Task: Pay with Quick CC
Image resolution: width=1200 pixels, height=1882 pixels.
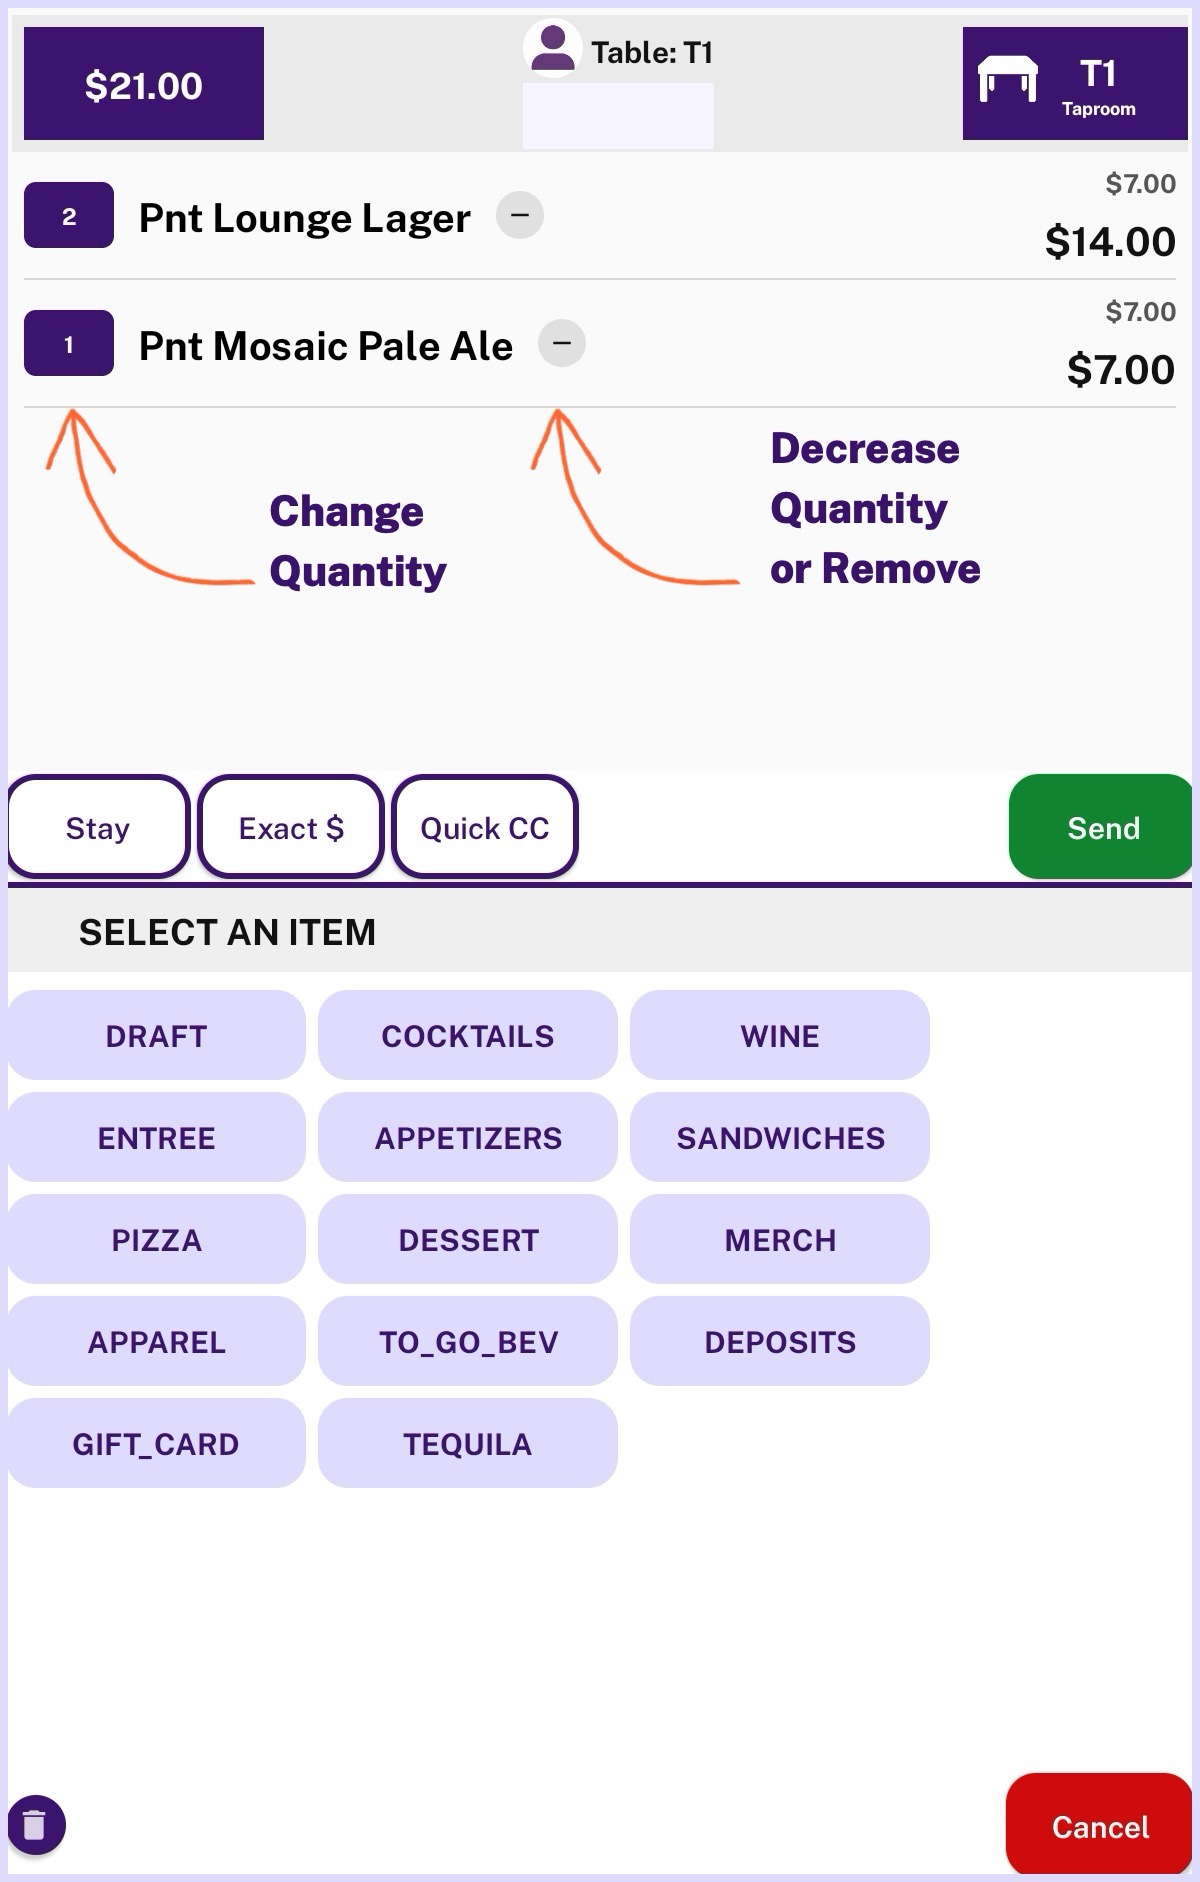Action: coord(485,827)
